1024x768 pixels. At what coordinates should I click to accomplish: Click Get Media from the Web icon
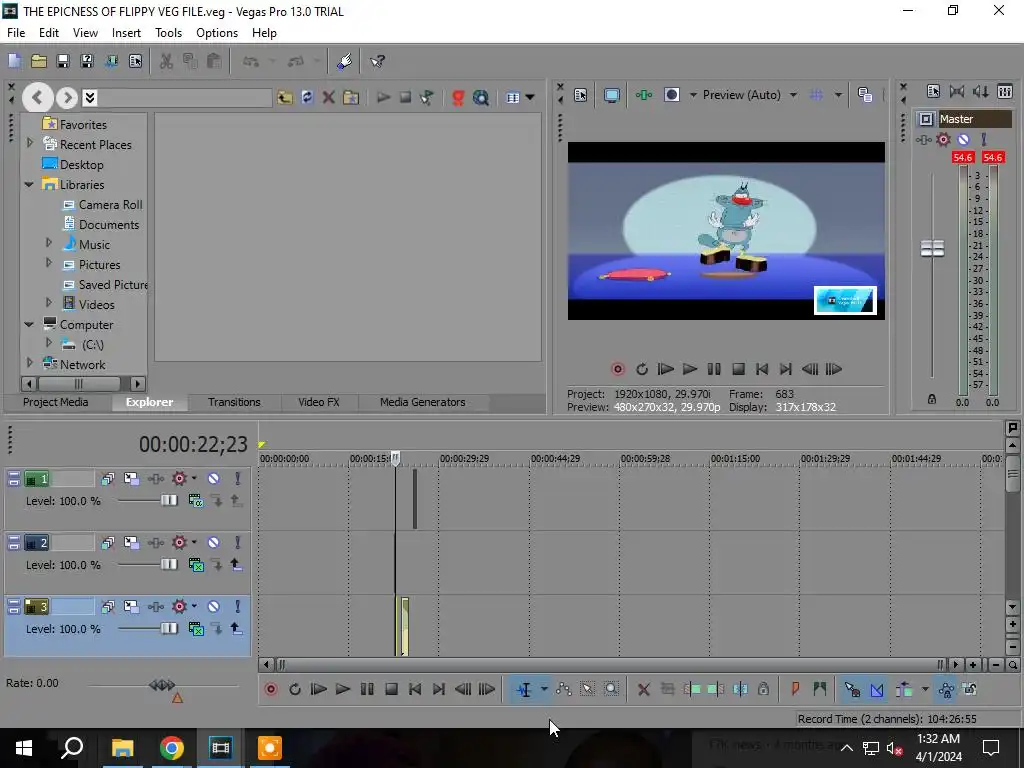(481, 98)
